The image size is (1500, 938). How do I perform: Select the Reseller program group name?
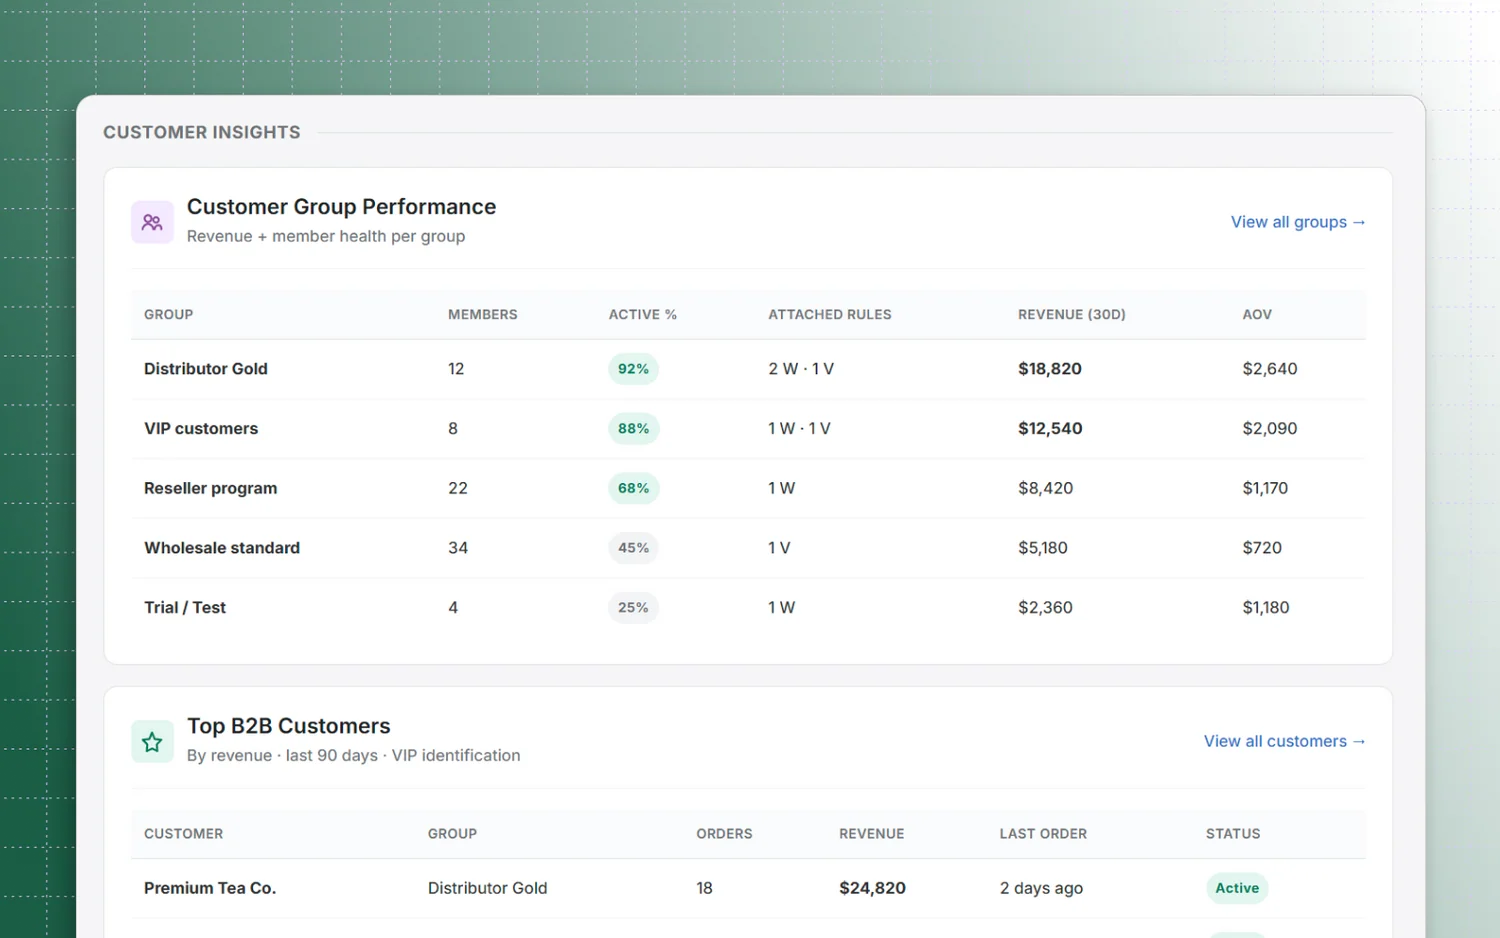[211, 488]
